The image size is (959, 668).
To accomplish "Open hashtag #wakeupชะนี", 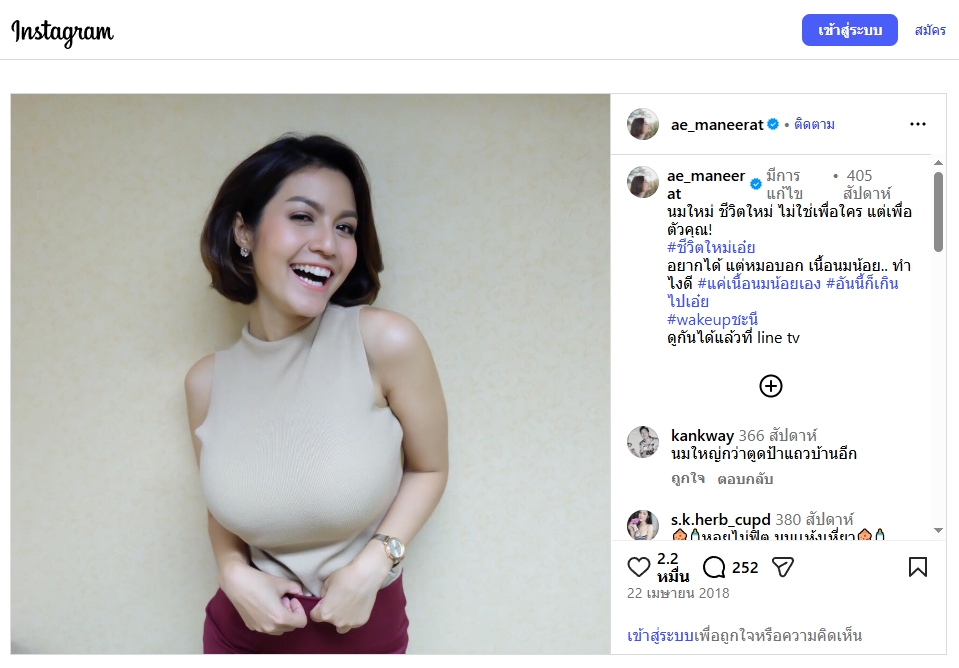I will (x=712, y=320).
